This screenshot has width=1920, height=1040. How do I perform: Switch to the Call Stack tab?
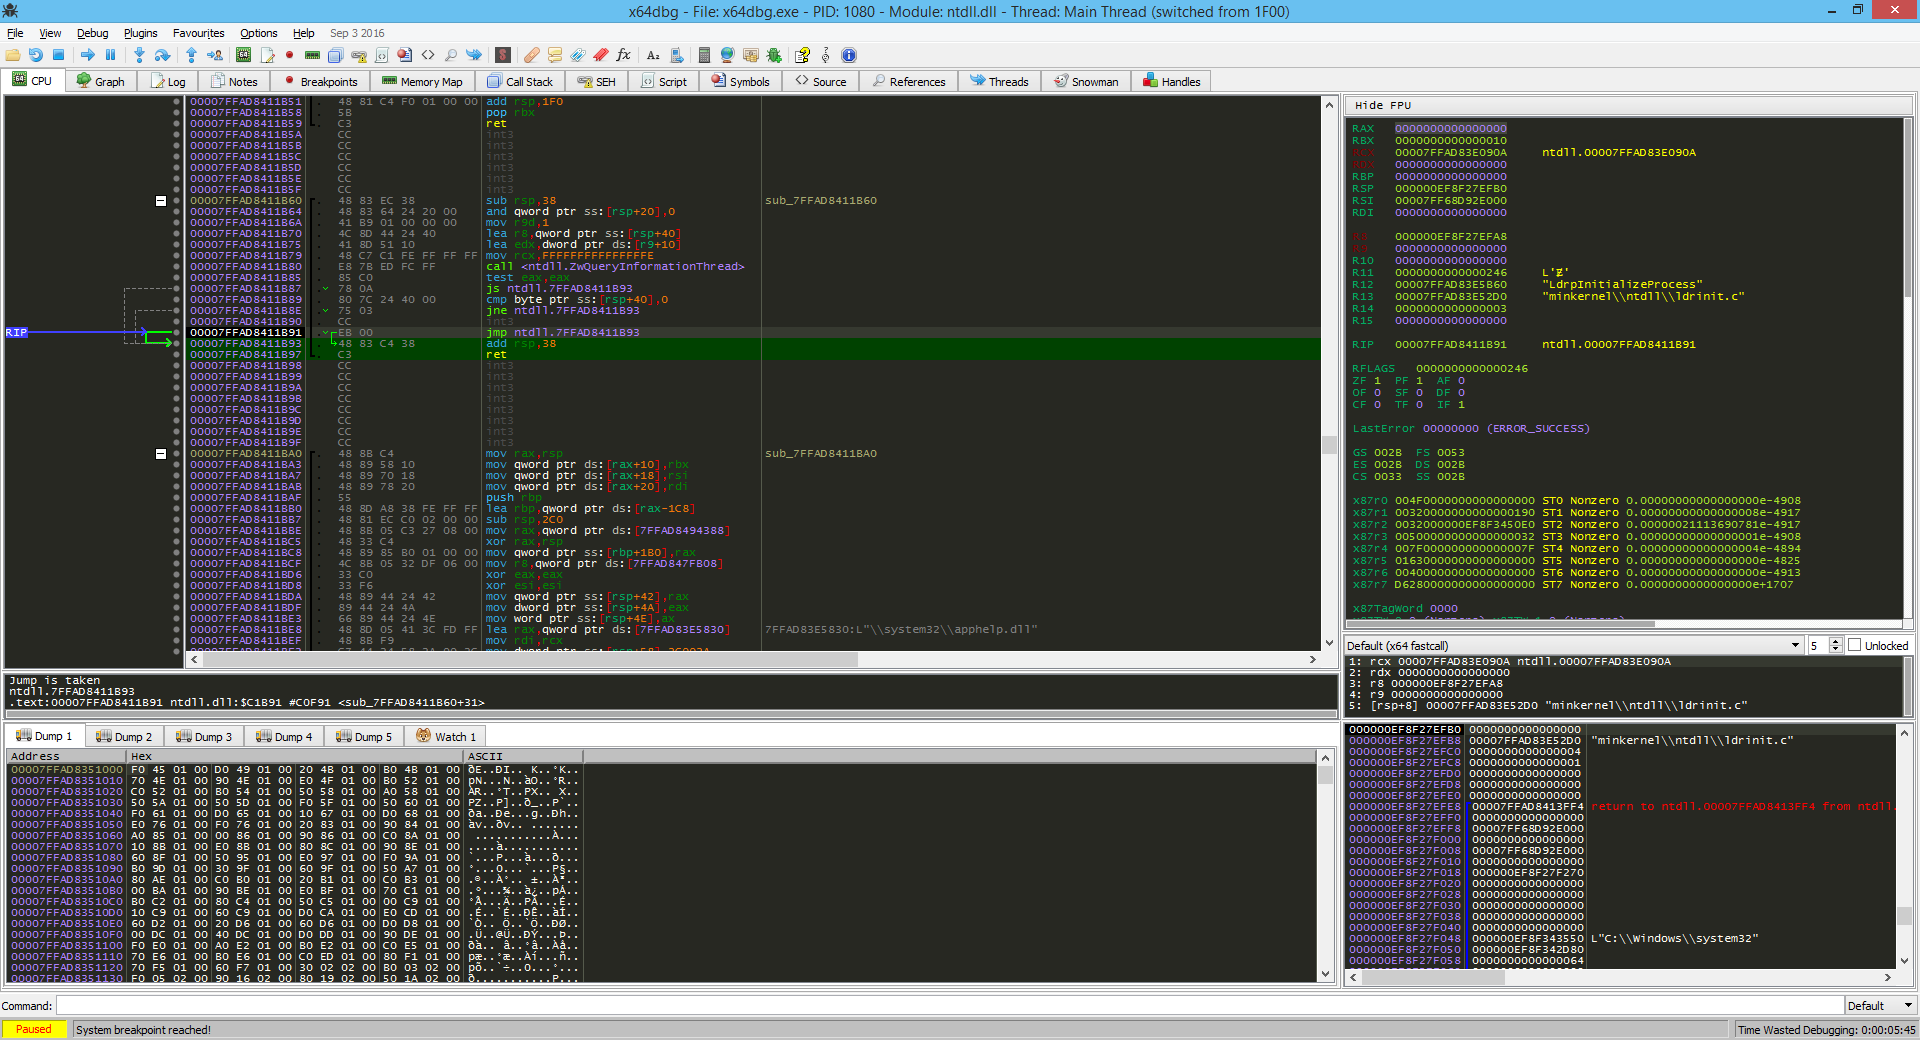click(520, 81)
